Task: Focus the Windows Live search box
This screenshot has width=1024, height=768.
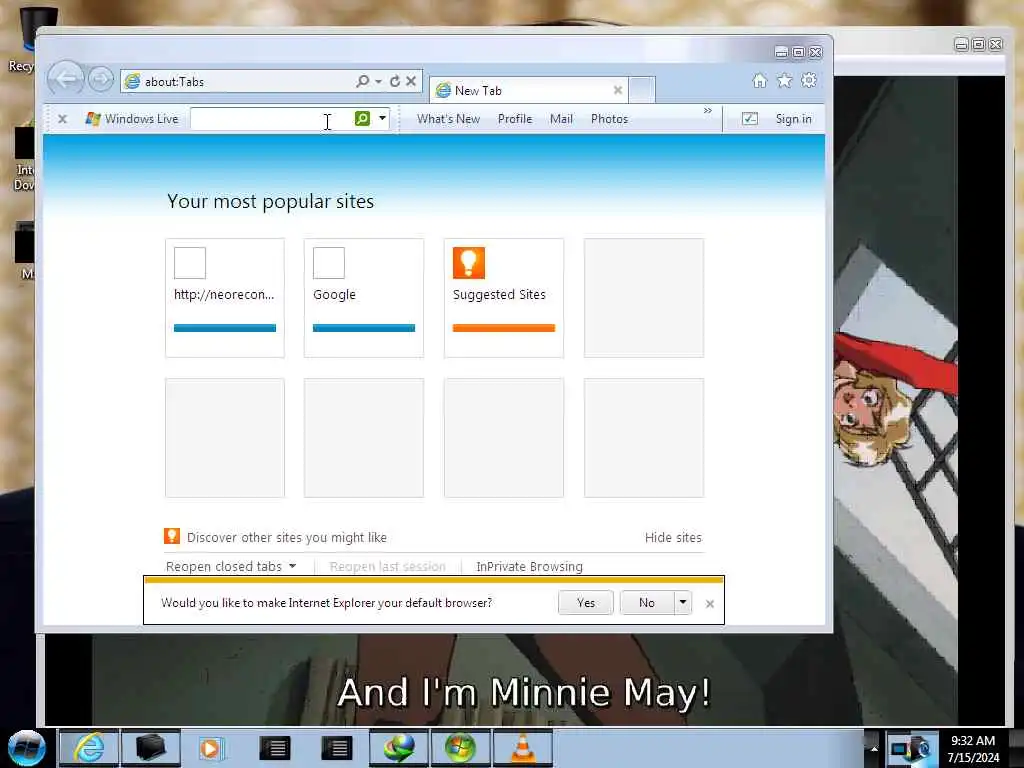Action: click(x=270, y=119)
